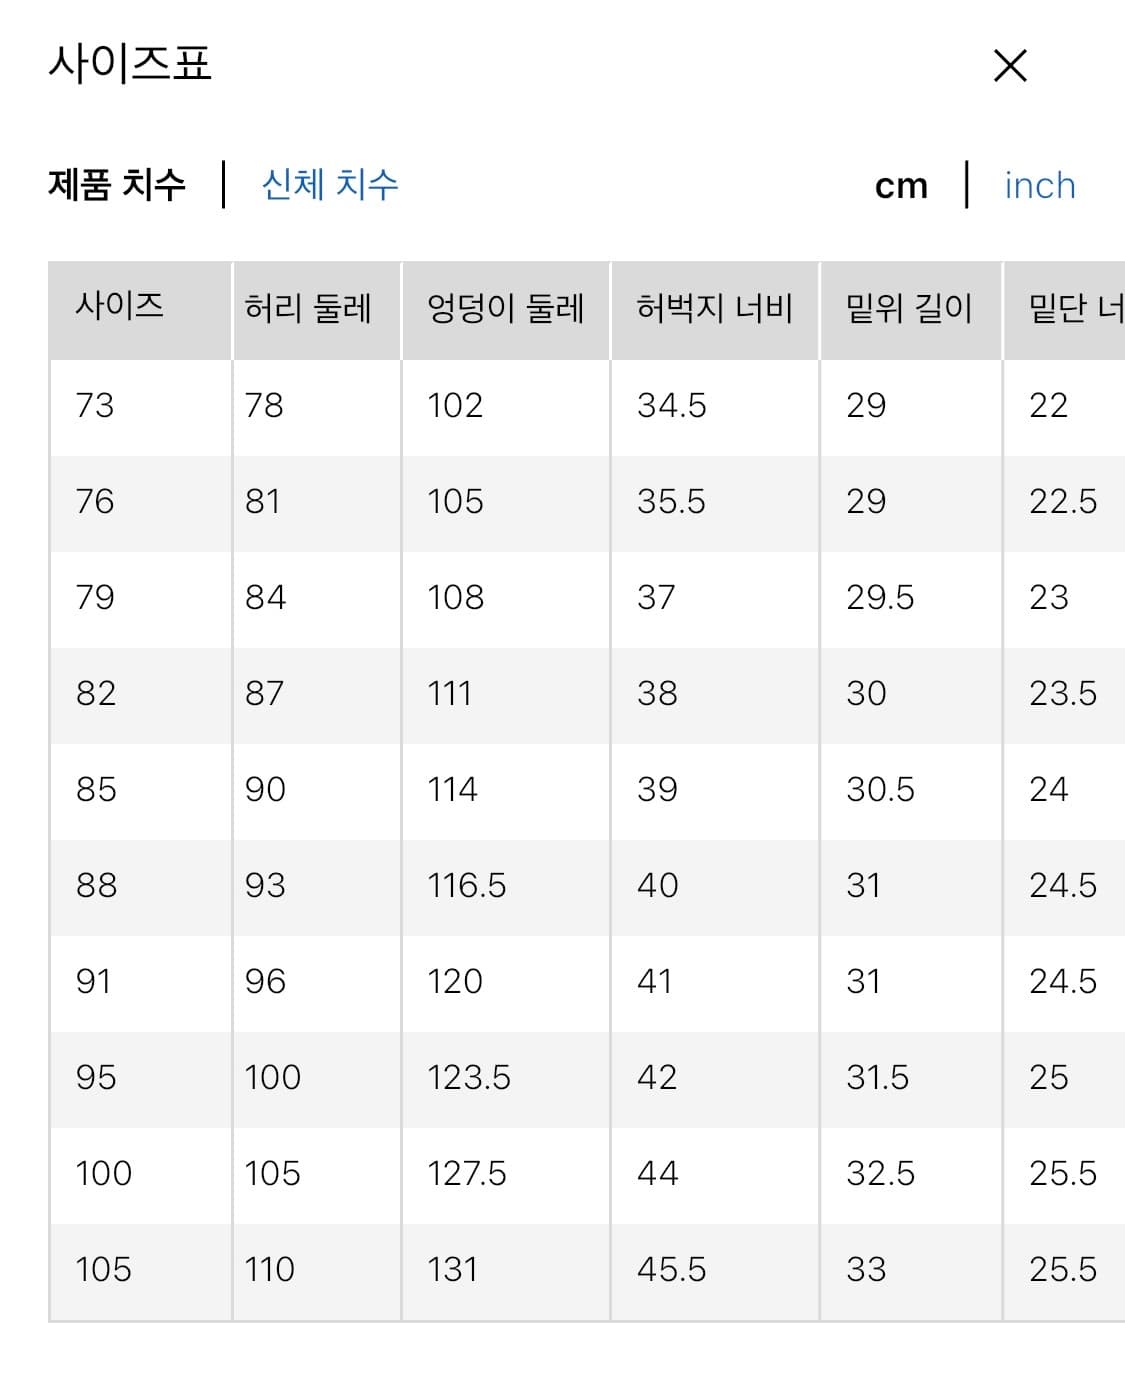Switch measurement units to inch

(1039, 186)
